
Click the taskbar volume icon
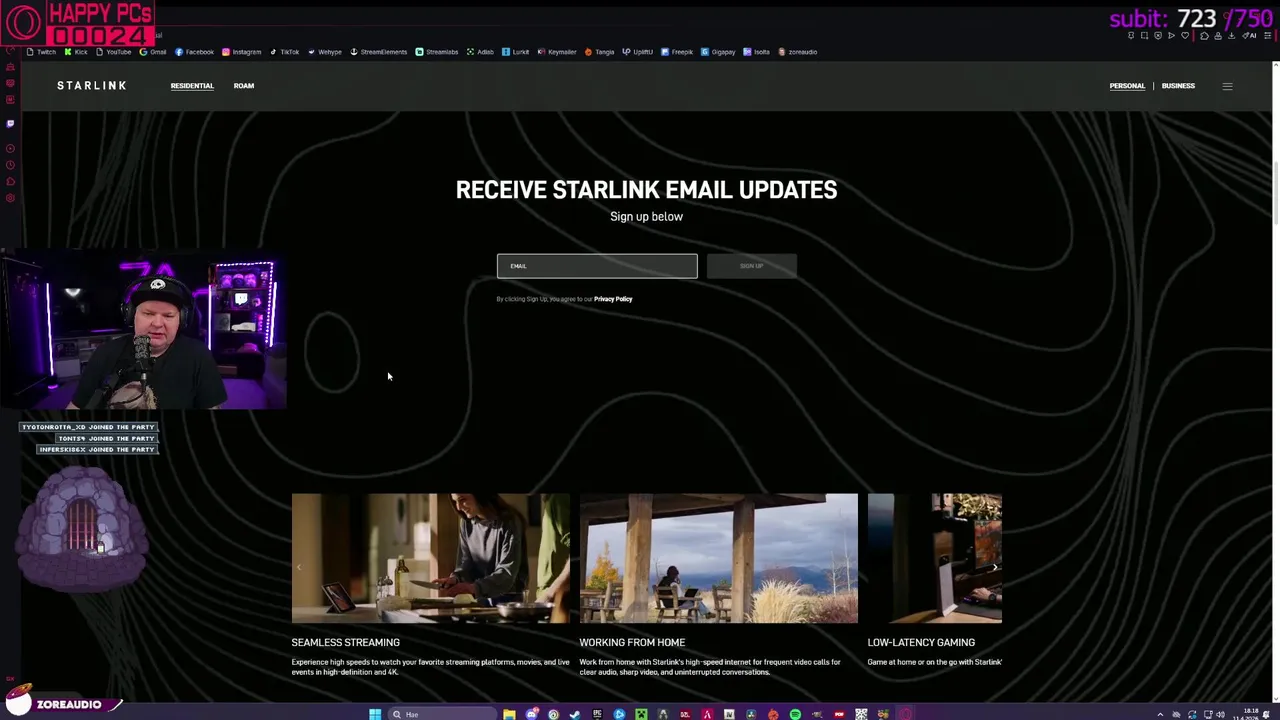pos(1220,714)
